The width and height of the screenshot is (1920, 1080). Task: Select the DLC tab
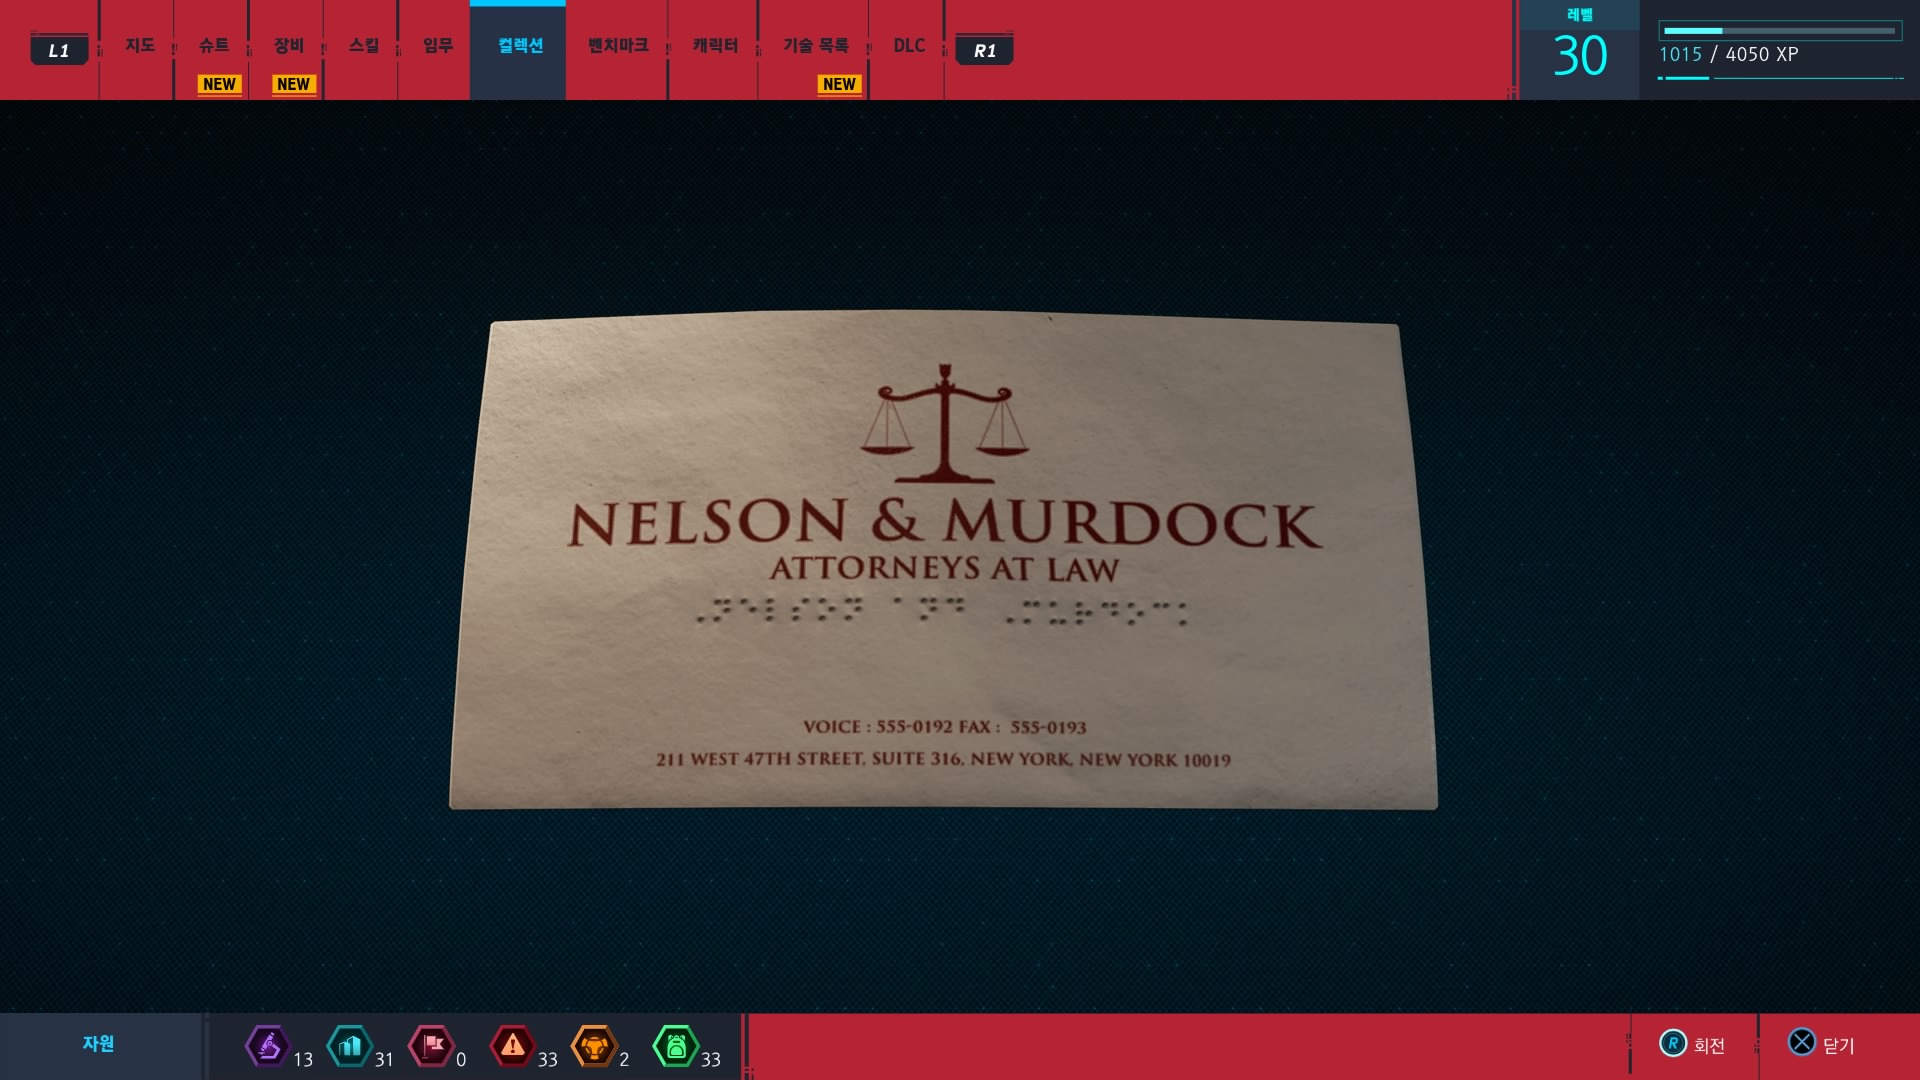[909, 46]
